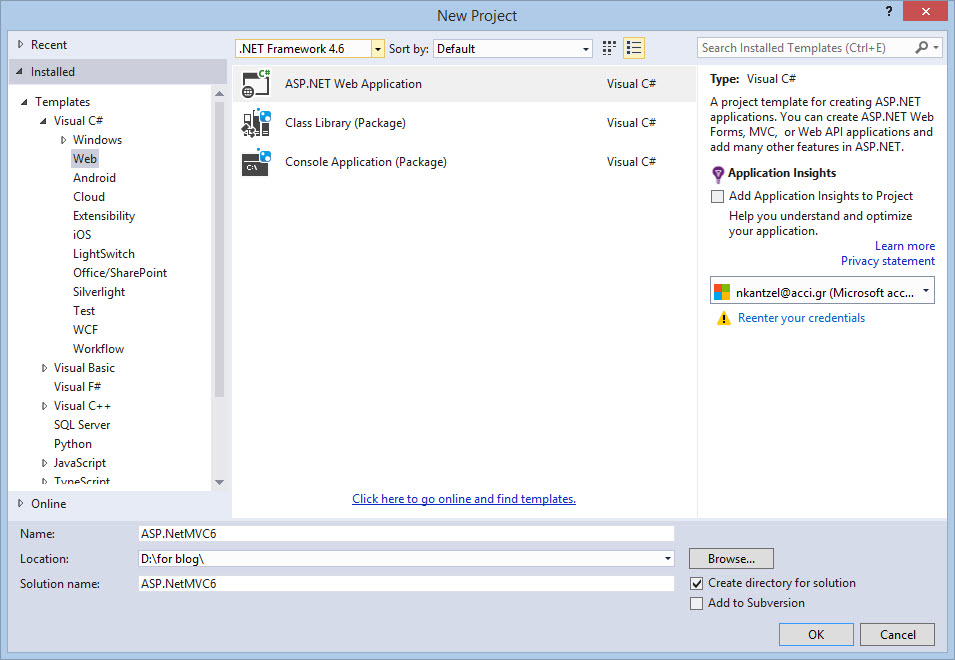The height and width of the screenshot is (660, 955).
Task: Select the Cloud template category
Action: click(89, 197)
